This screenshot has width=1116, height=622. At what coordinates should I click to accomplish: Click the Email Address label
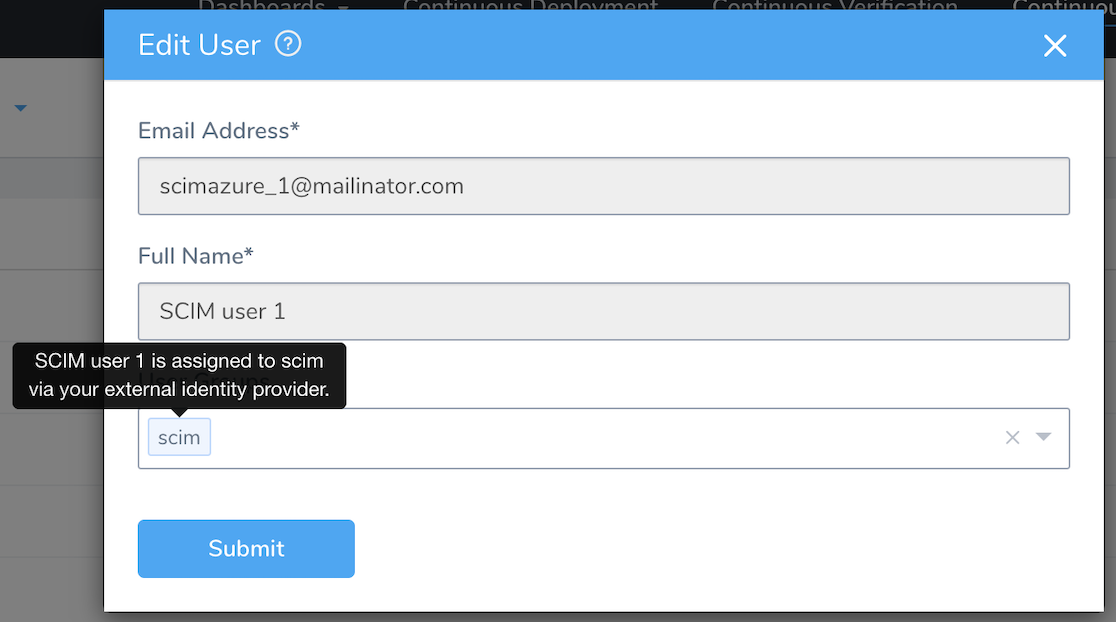219,131
